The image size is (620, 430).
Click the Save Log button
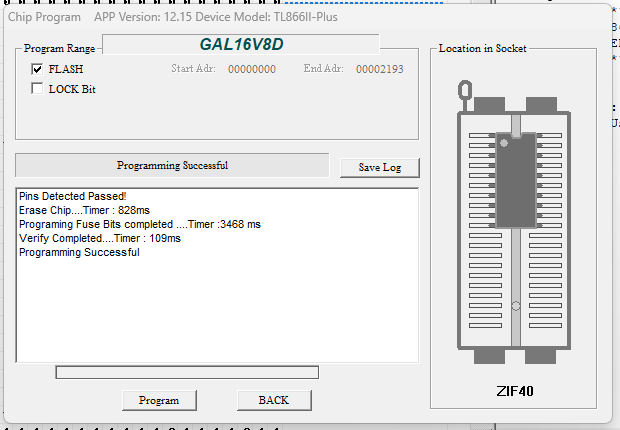pos(379,167)
